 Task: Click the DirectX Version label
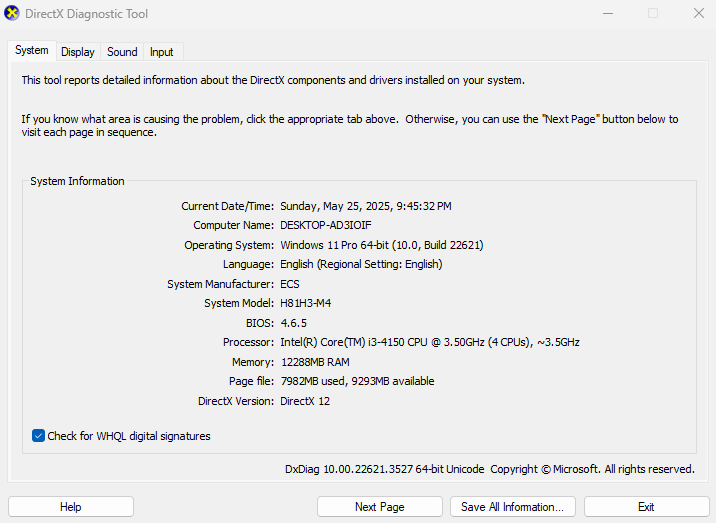point(236,401)
